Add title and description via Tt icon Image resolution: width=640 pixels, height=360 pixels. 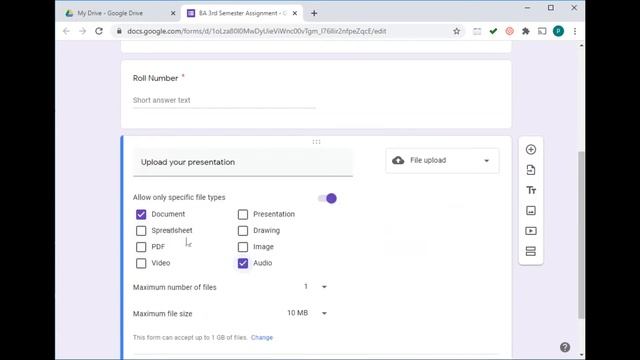click(531, 190)
